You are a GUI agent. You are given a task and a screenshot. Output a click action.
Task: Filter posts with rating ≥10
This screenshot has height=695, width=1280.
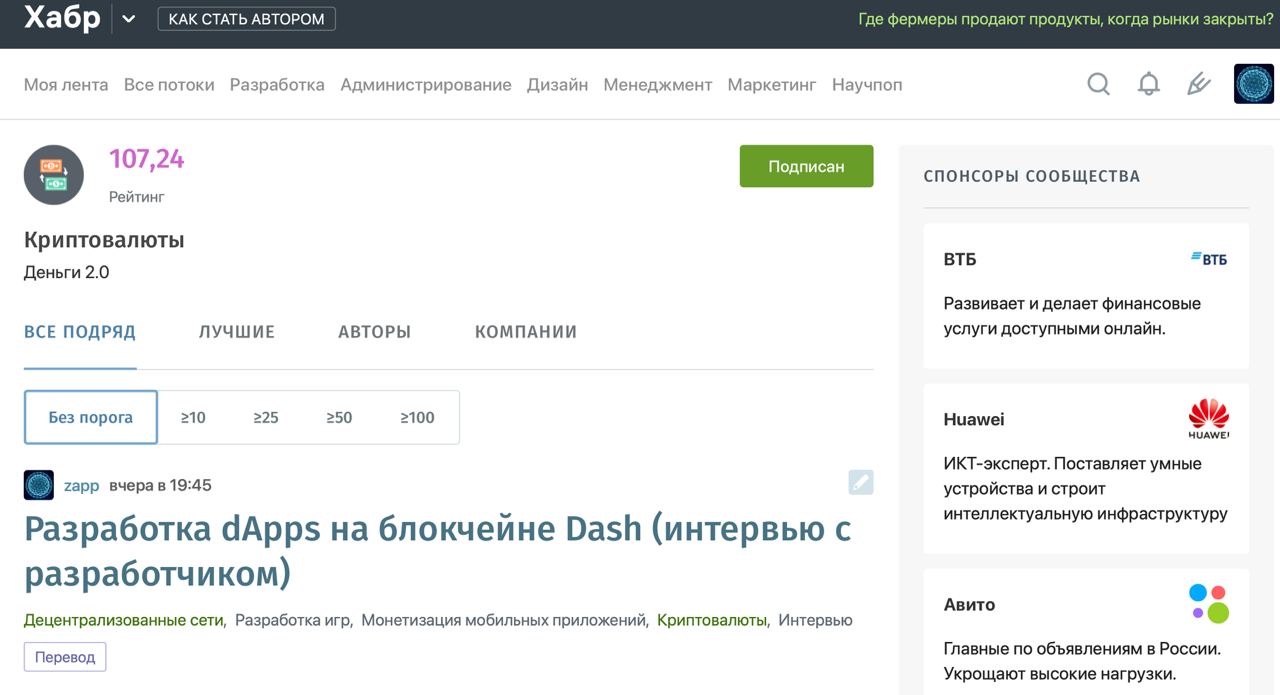193,417
